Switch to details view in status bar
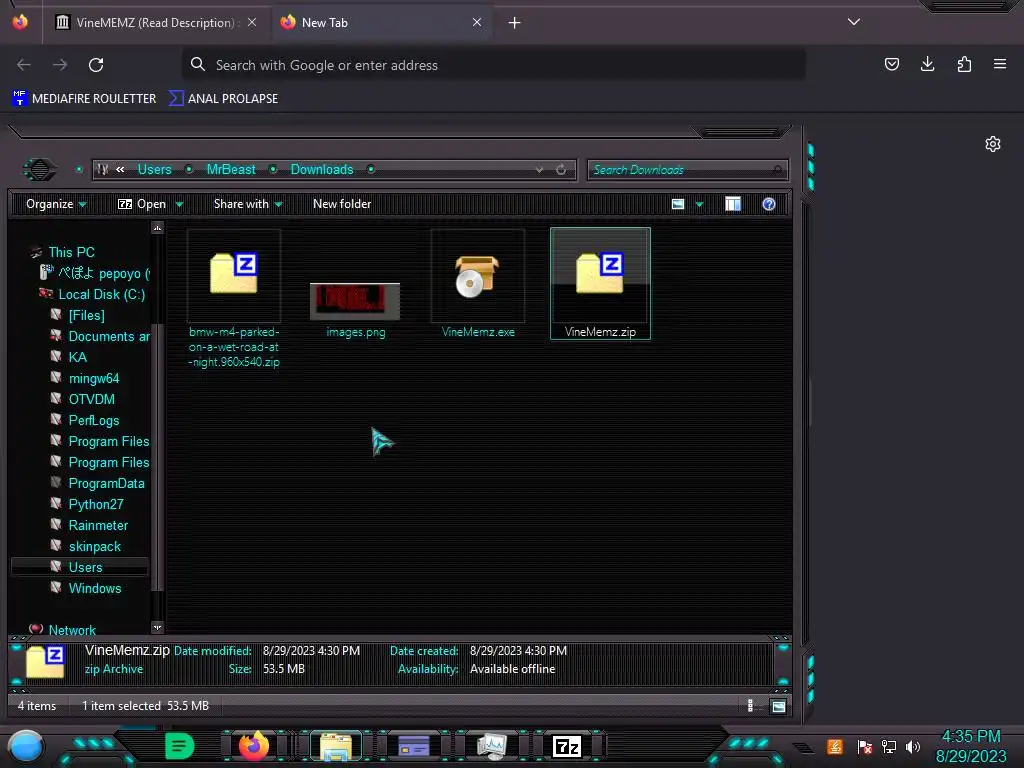Screen dimensions: 1024x768 click(x=750, y=706)
